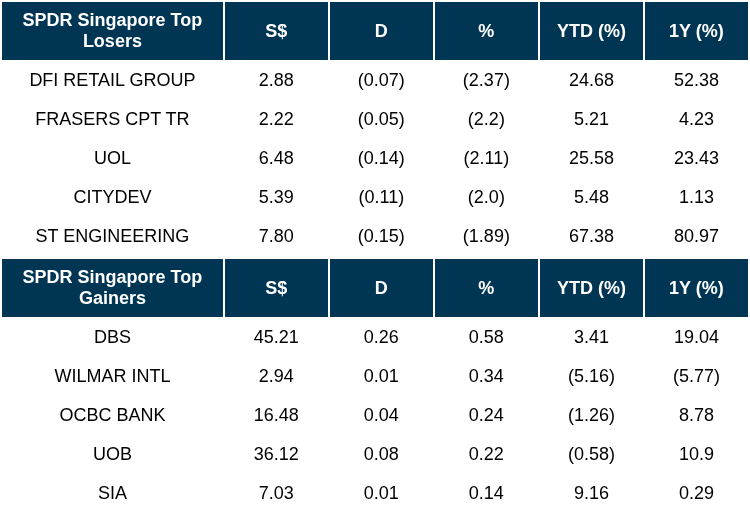Click the 1Y (%) header in Gainers table
This screenshot has width=750, height=514.
tap(696, 288)
